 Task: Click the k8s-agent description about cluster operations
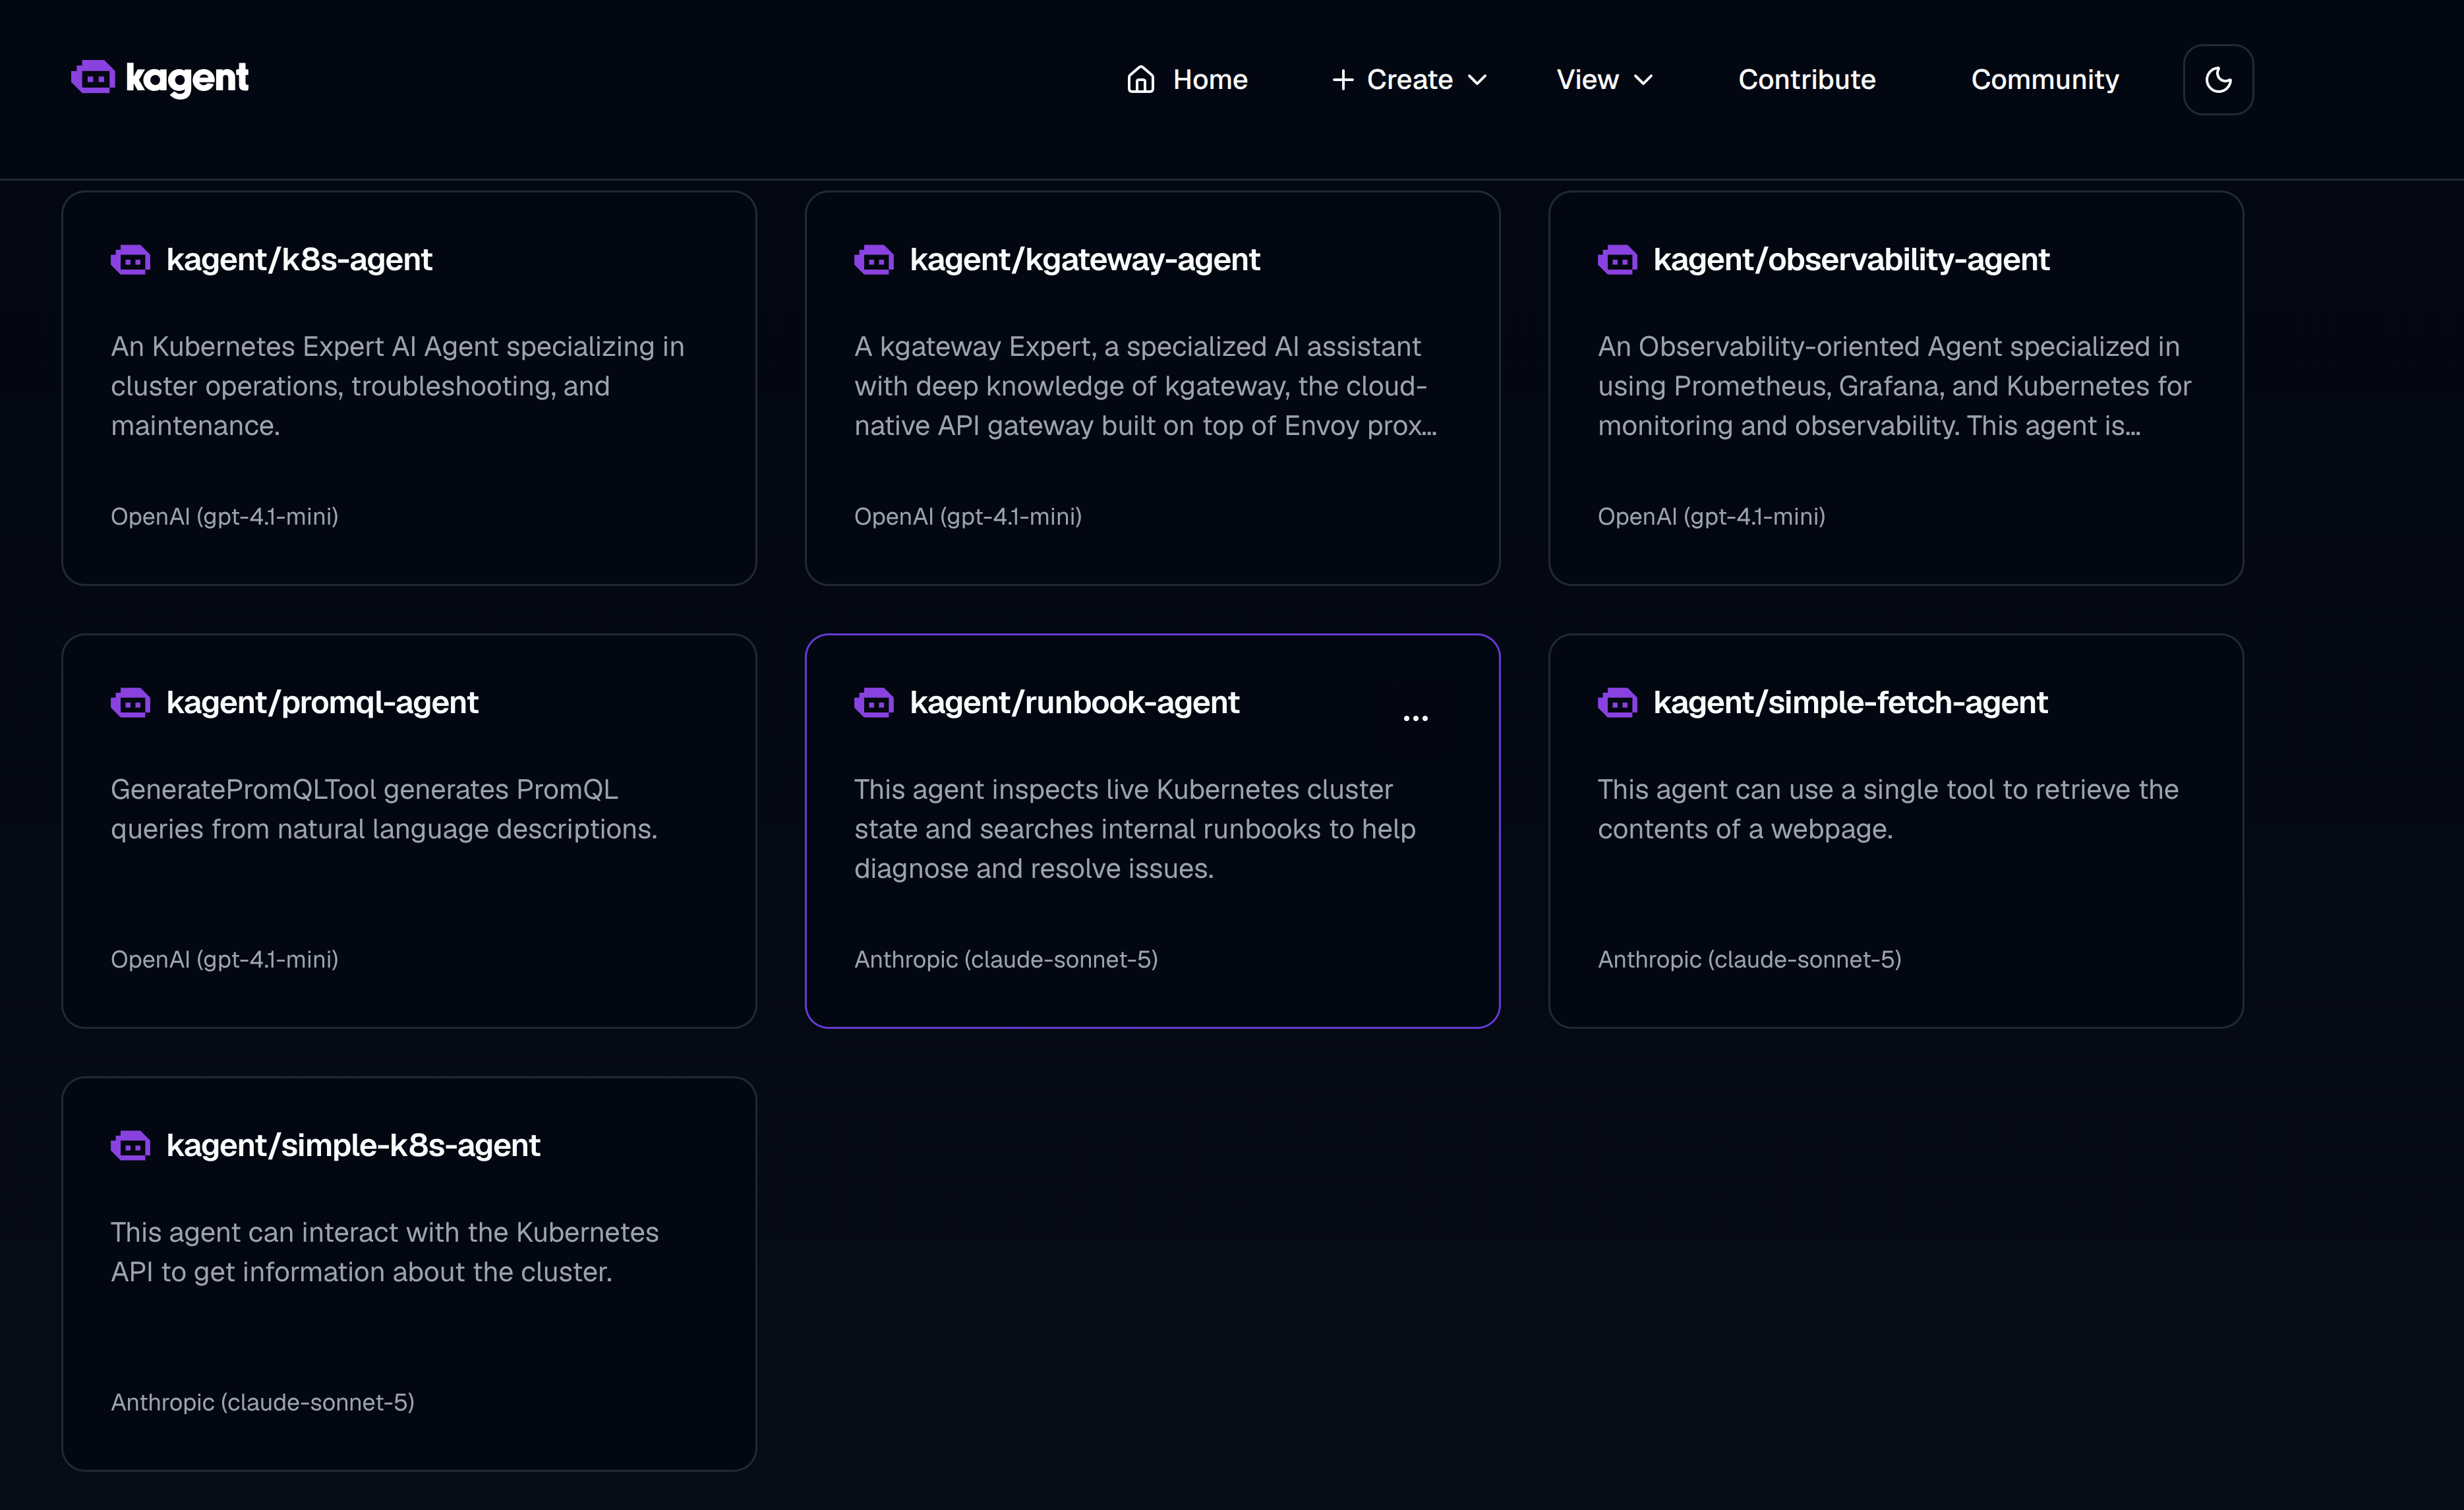pos(398,386)
